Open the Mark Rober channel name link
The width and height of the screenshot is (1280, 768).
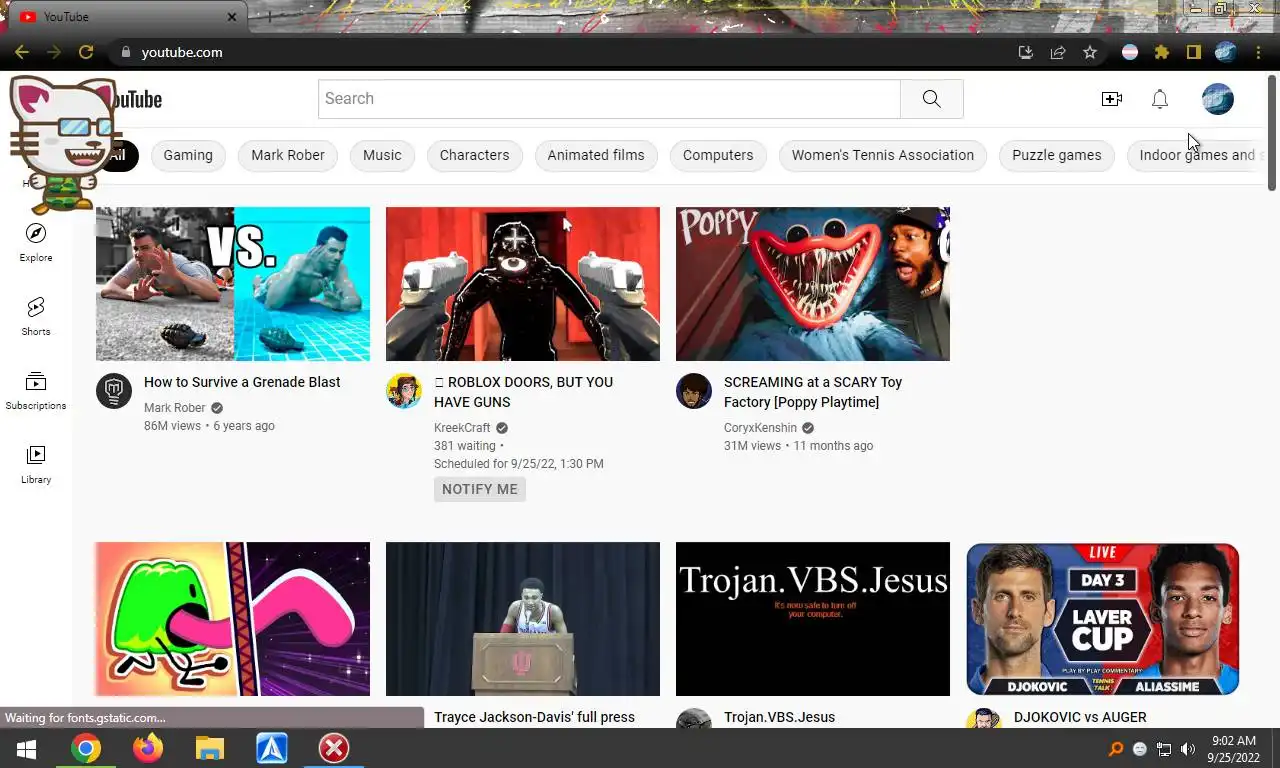(x=175, y=408)
